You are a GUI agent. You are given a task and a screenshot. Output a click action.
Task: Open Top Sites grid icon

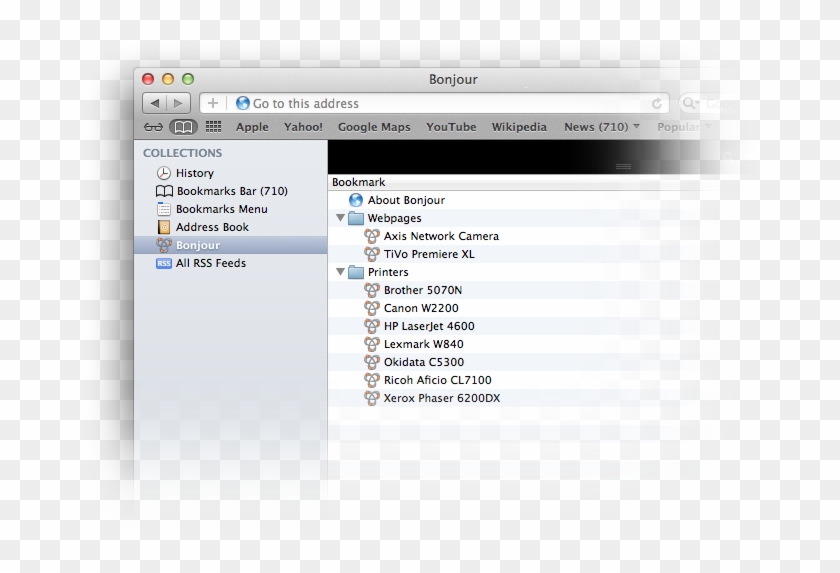click(213, 127)
